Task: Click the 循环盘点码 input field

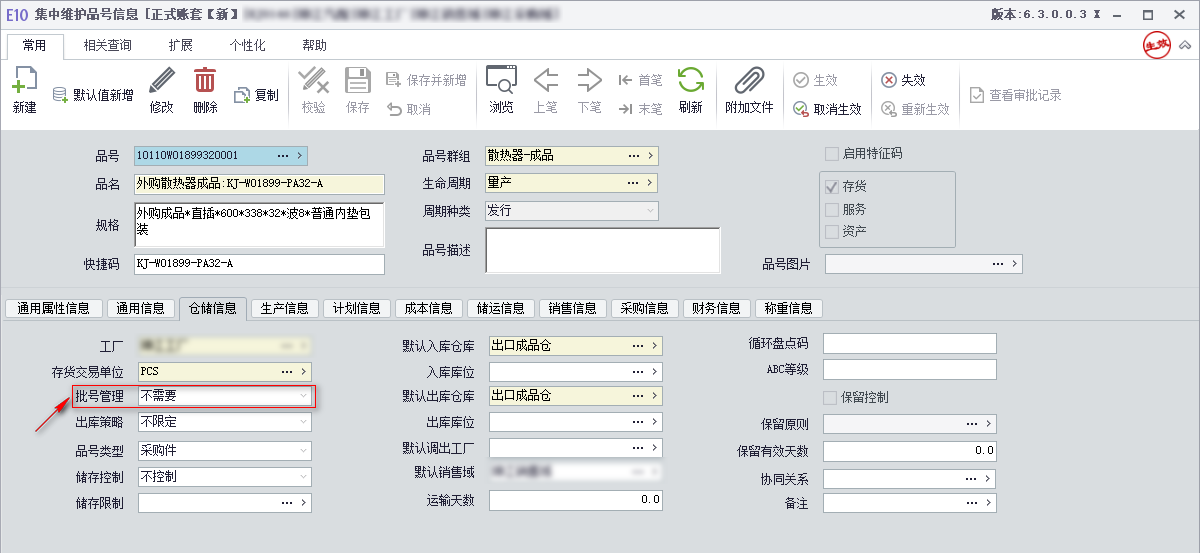Action: pos(910,344)
